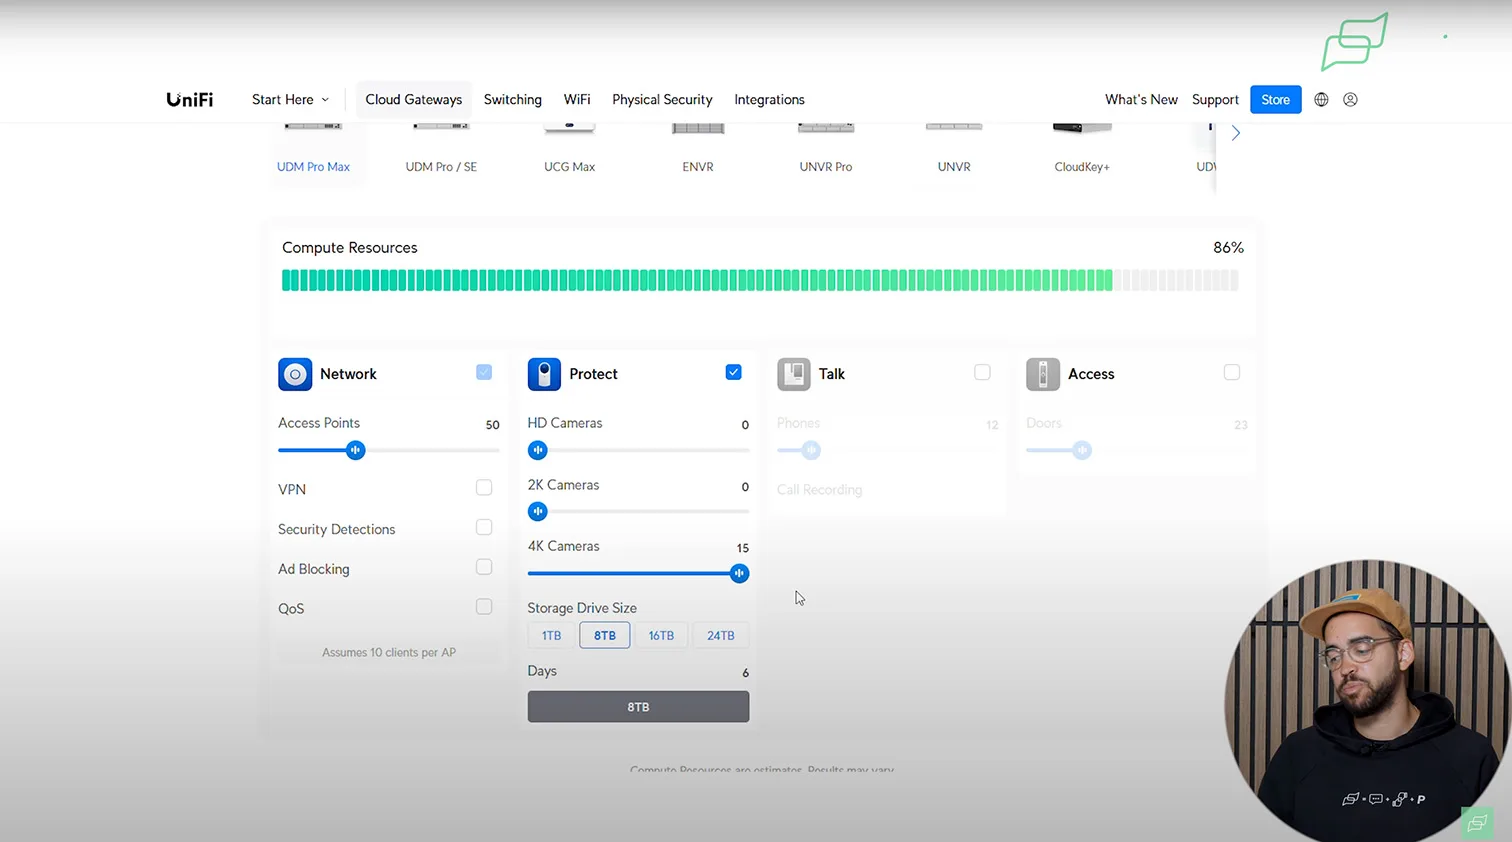This screenshot has height=842, width=1512.
Task: Click the 4K Cameras slider handle
Action: click(739, 573)
